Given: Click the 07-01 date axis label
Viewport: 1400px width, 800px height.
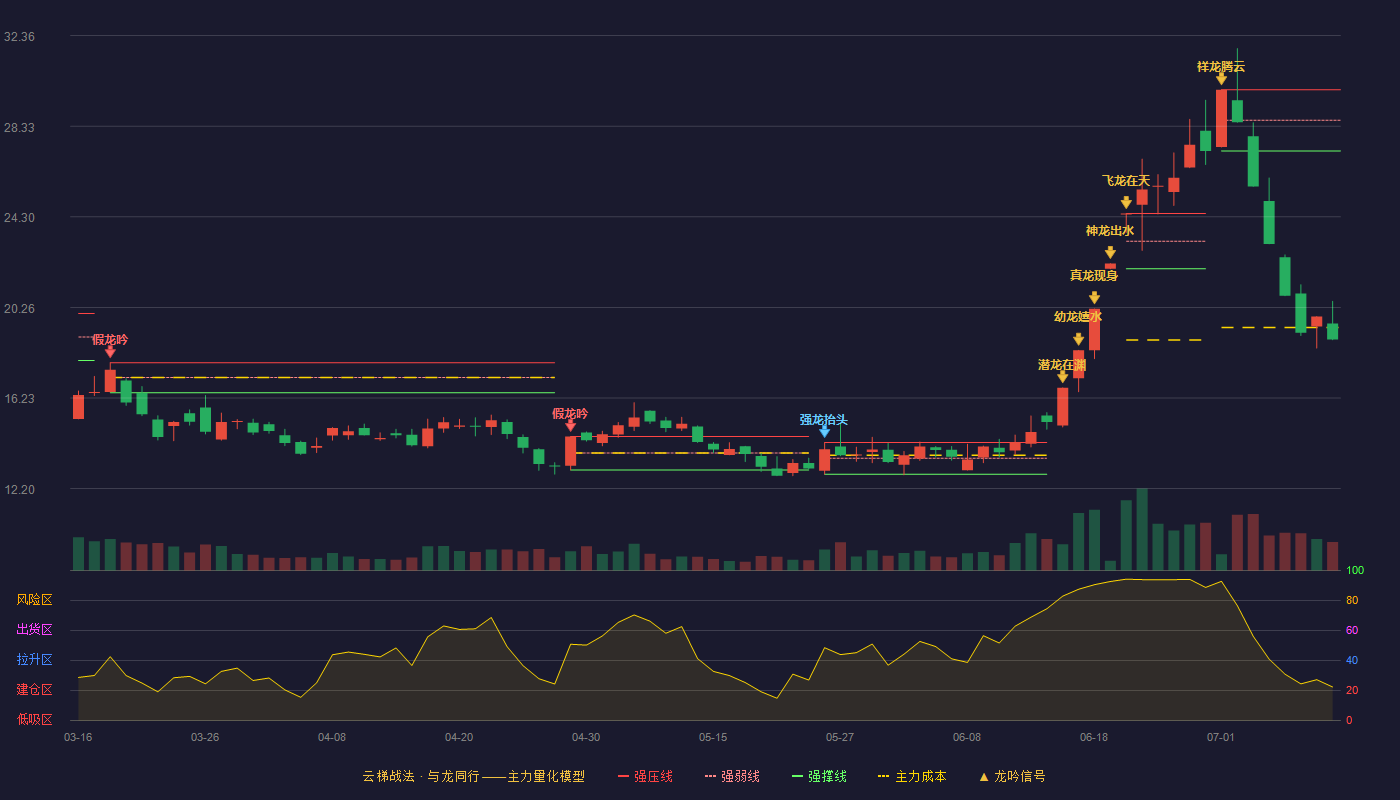Looking at the screenshot, I should (1221, 737).
